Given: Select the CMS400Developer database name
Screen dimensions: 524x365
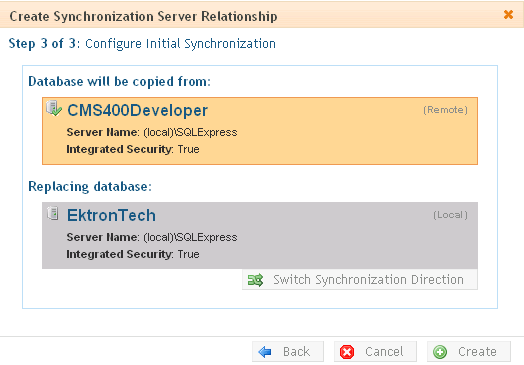Looking at the screenshot, I should (x=137, y=110).
